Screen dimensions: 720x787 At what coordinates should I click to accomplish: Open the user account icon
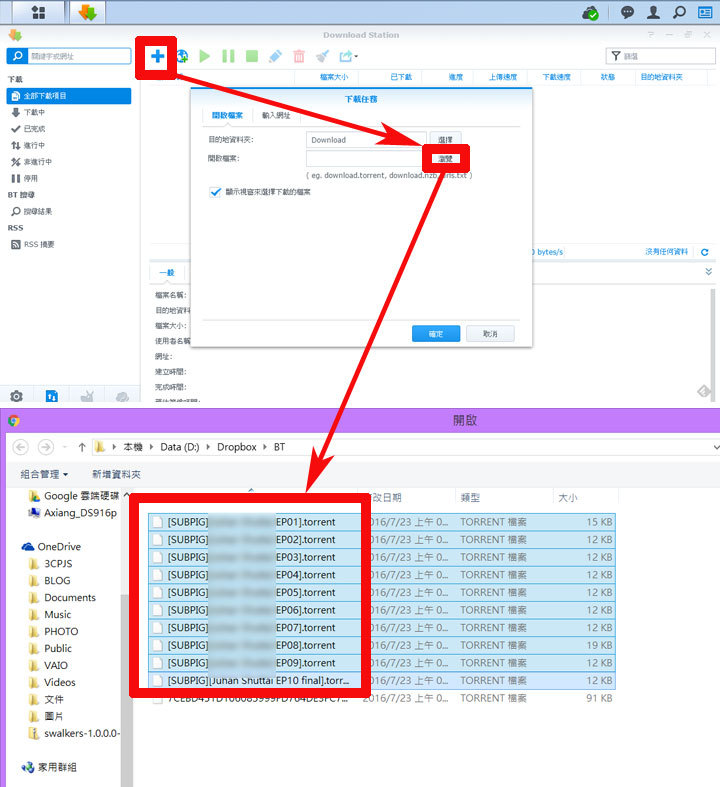point(653,13)
